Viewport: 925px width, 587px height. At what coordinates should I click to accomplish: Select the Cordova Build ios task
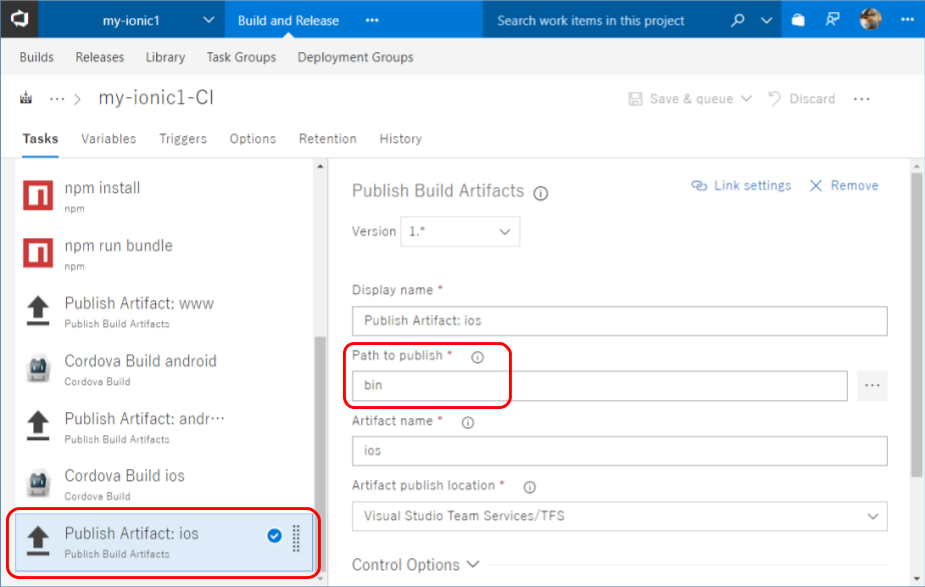[x=164, y=484]
